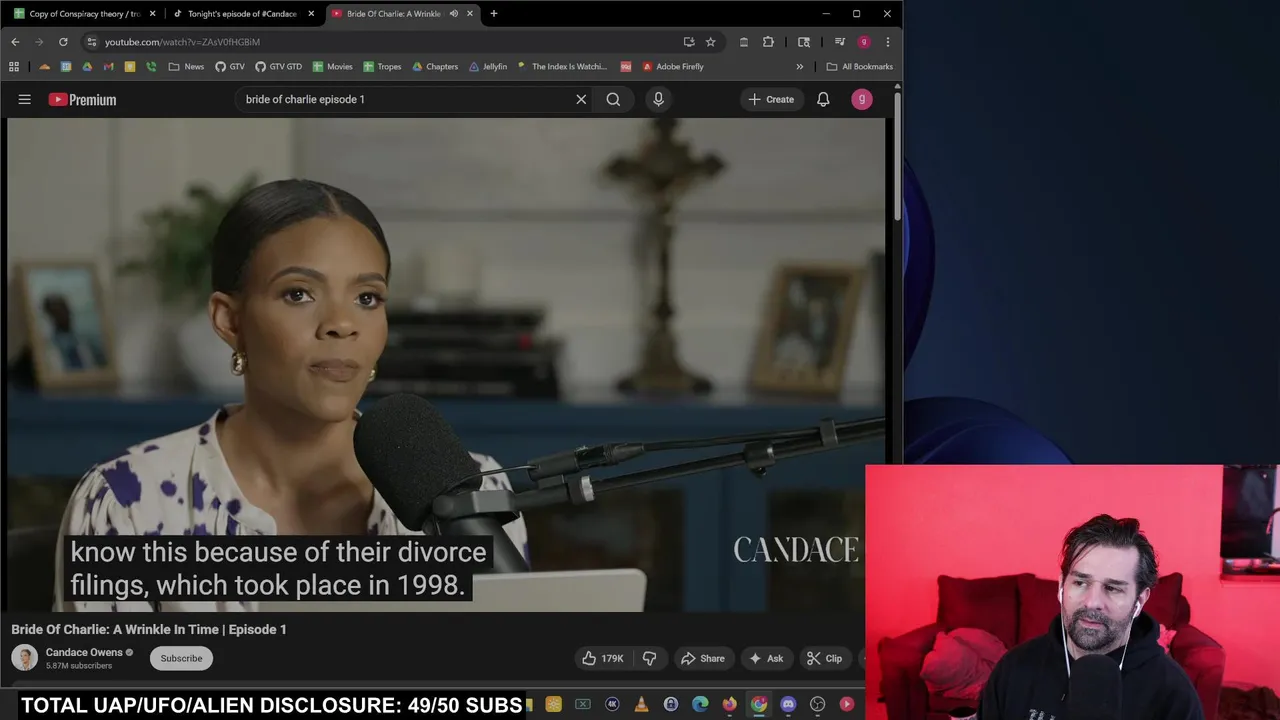This screenshot has width=1280, height=720.
Task: Bookmark this page with the star
Action: point(710,42)
